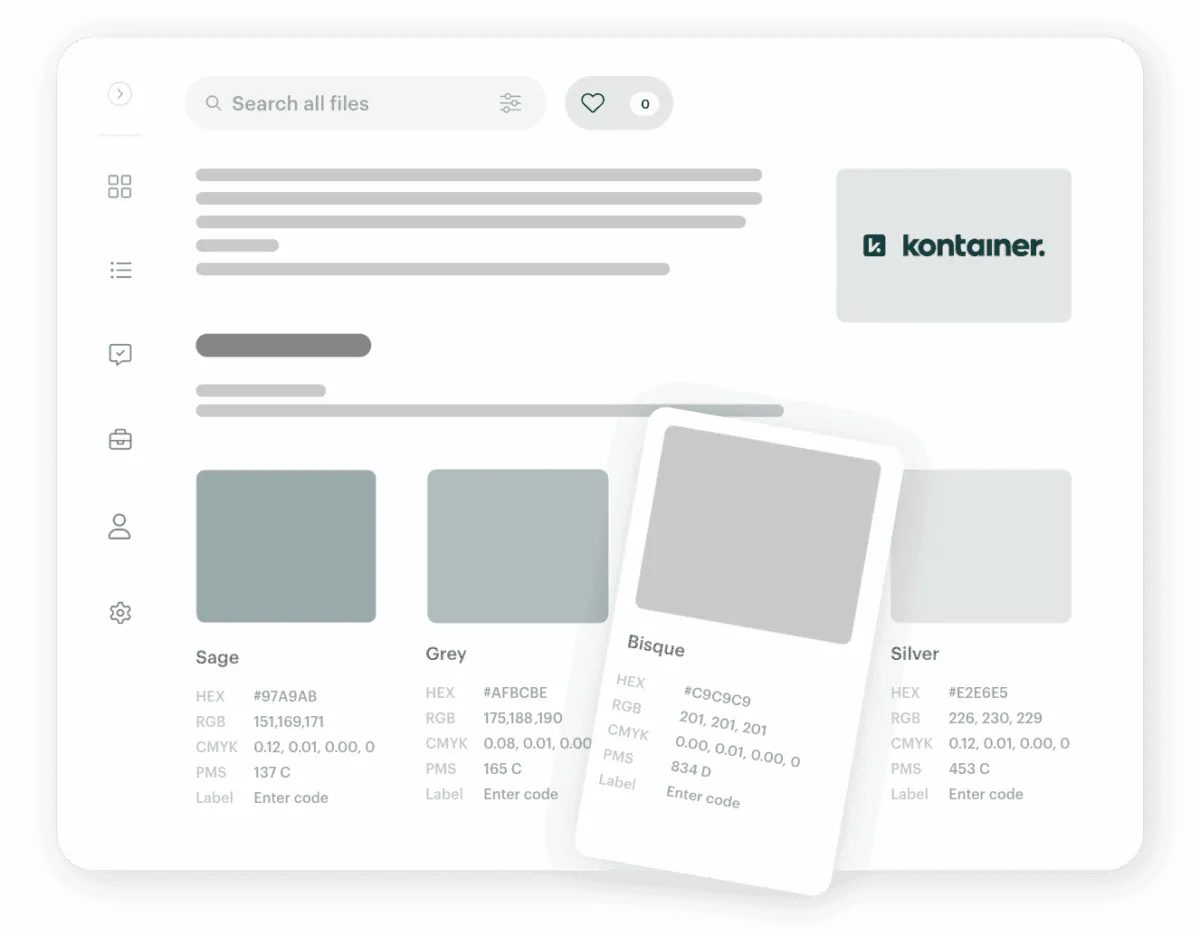Click the Bisque color name

click(x=656, y=646)
